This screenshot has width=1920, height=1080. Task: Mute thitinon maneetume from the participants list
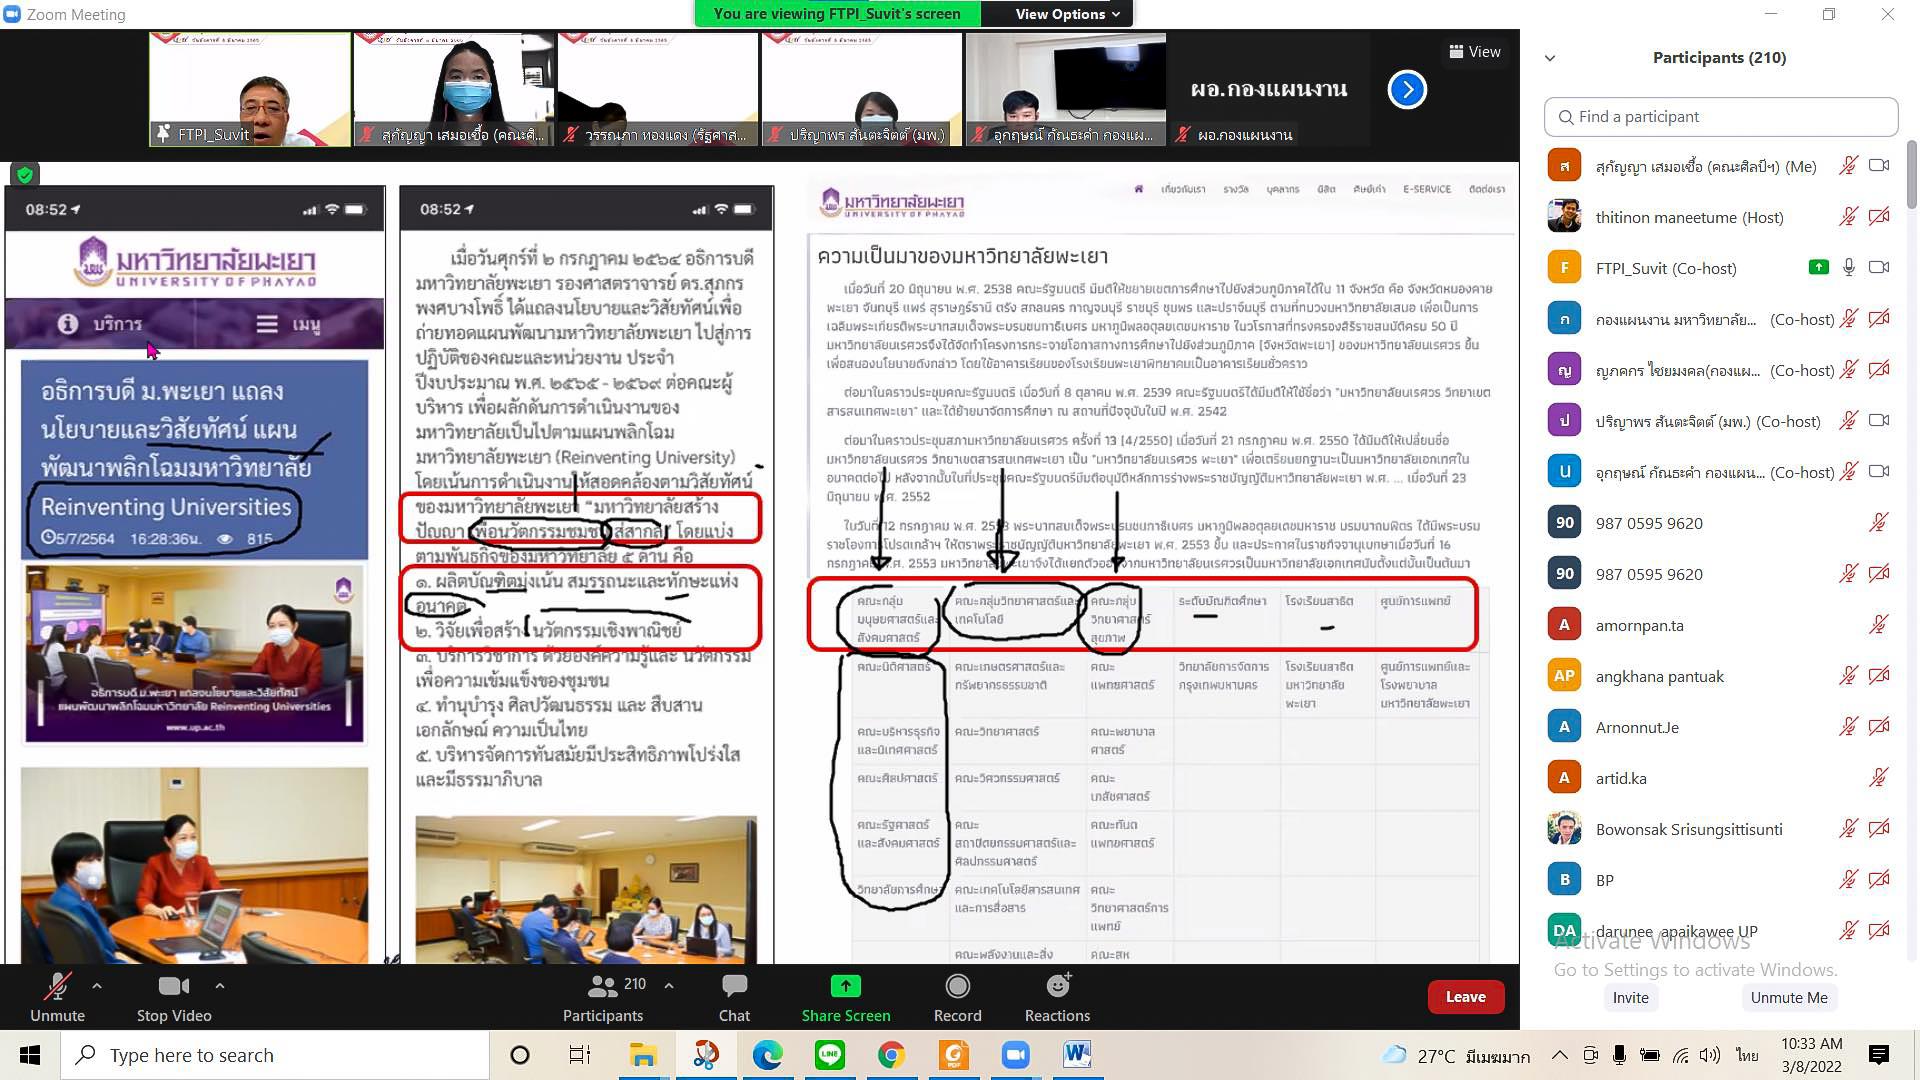tap(1849, 216)
